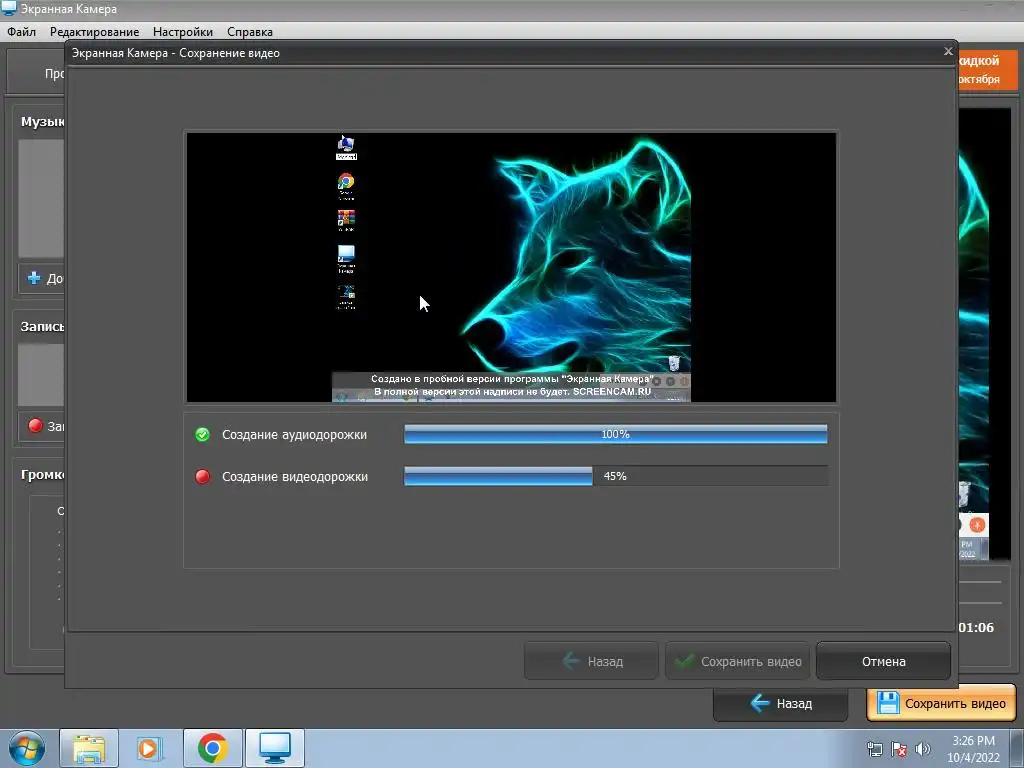Click the green check audio status icon
Image resolution: width=1024 pixels, height=768 pixels.
[x=202, y=434]
